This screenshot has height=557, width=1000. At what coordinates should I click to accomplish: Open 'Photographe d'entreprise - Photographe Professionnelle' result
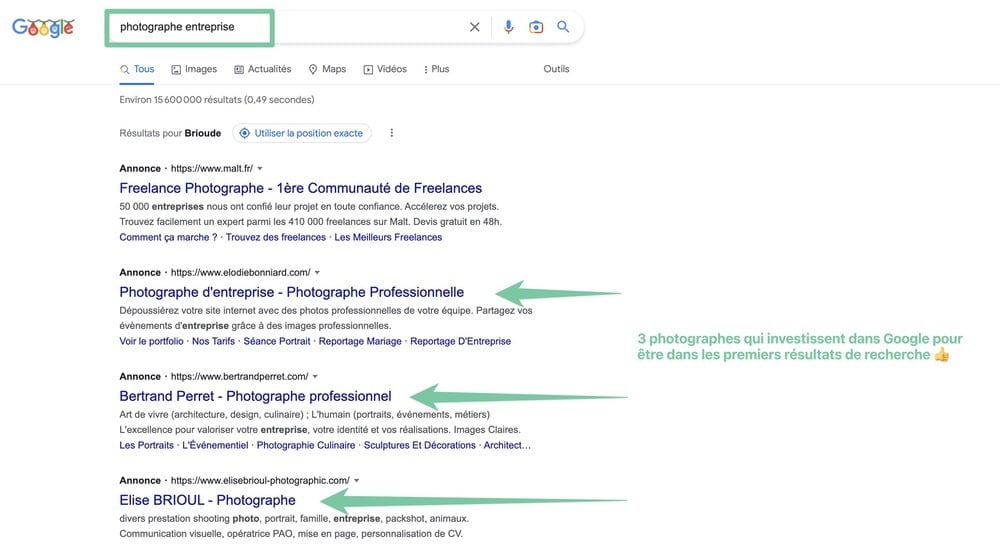[x=291, y=292]
